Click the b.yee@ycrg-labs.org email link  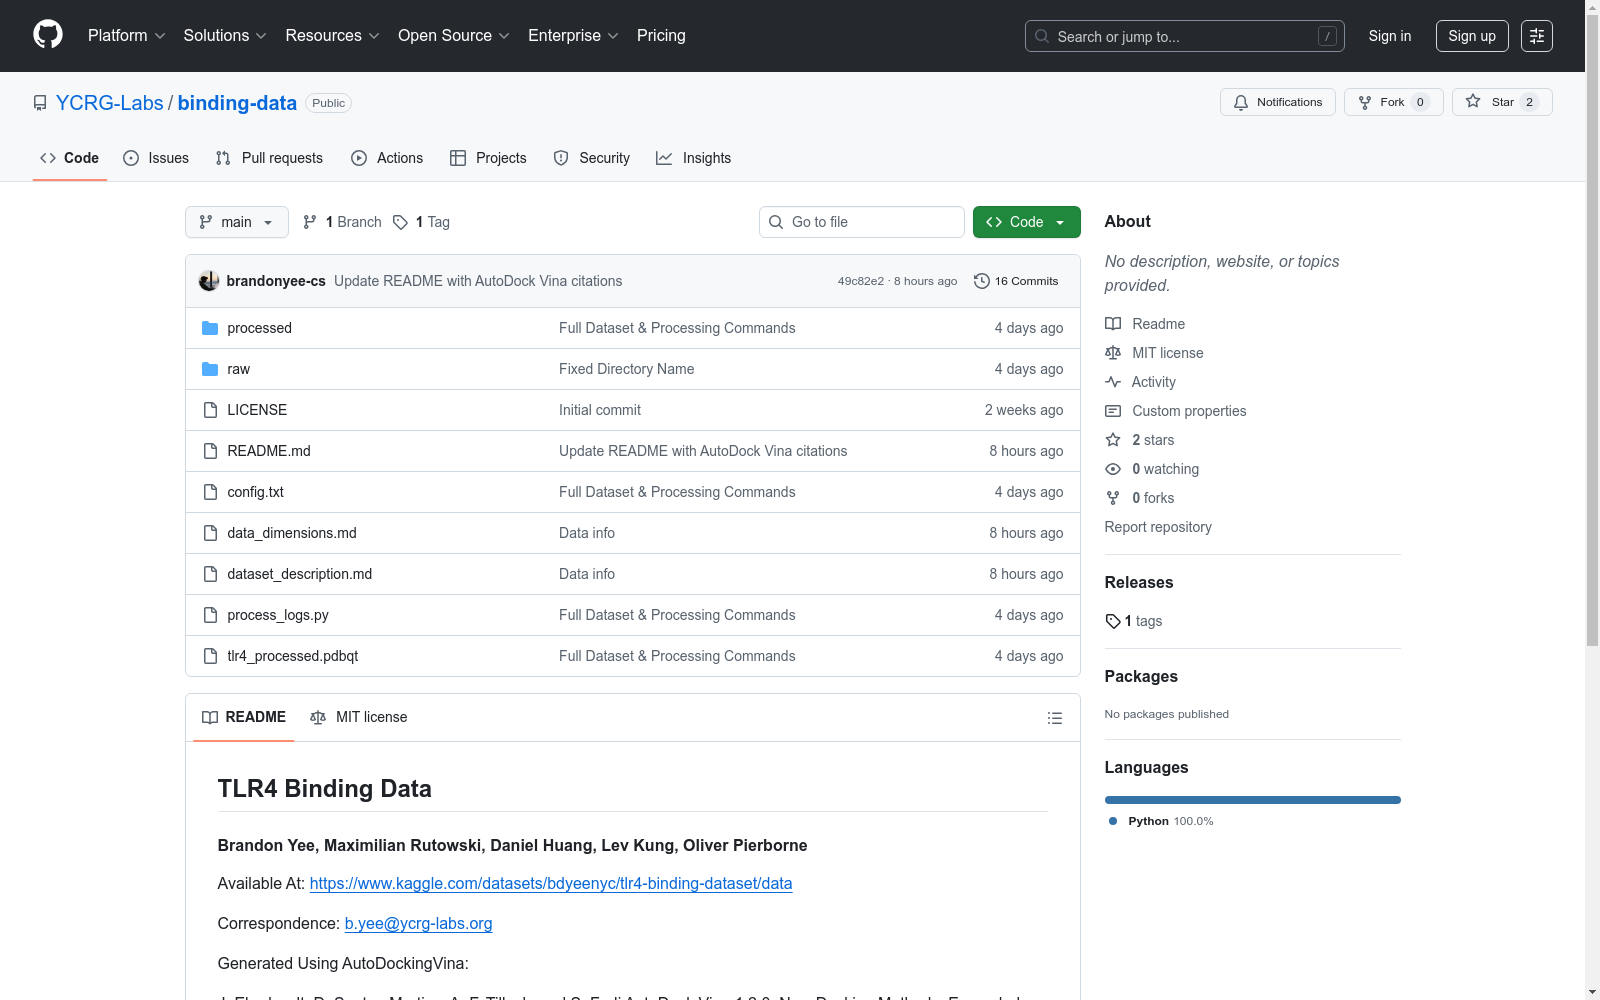coord(419,924)
